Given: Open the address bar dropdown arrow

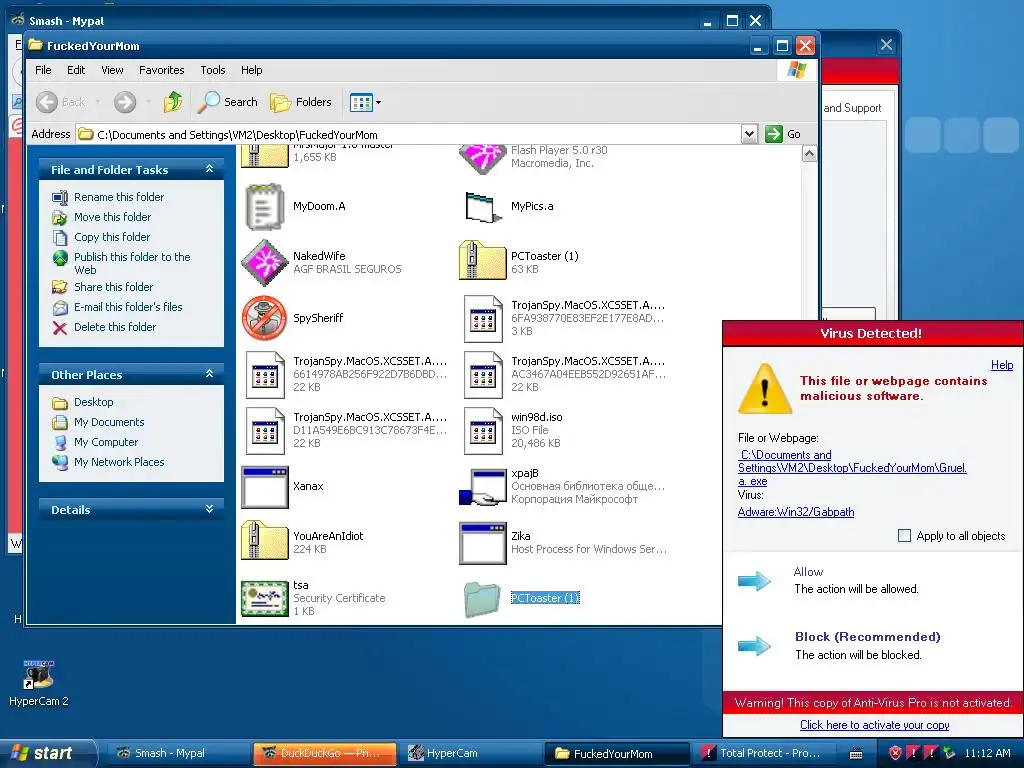Looking at the screenshot, I should pyautogui.click(x=749, y=134).
